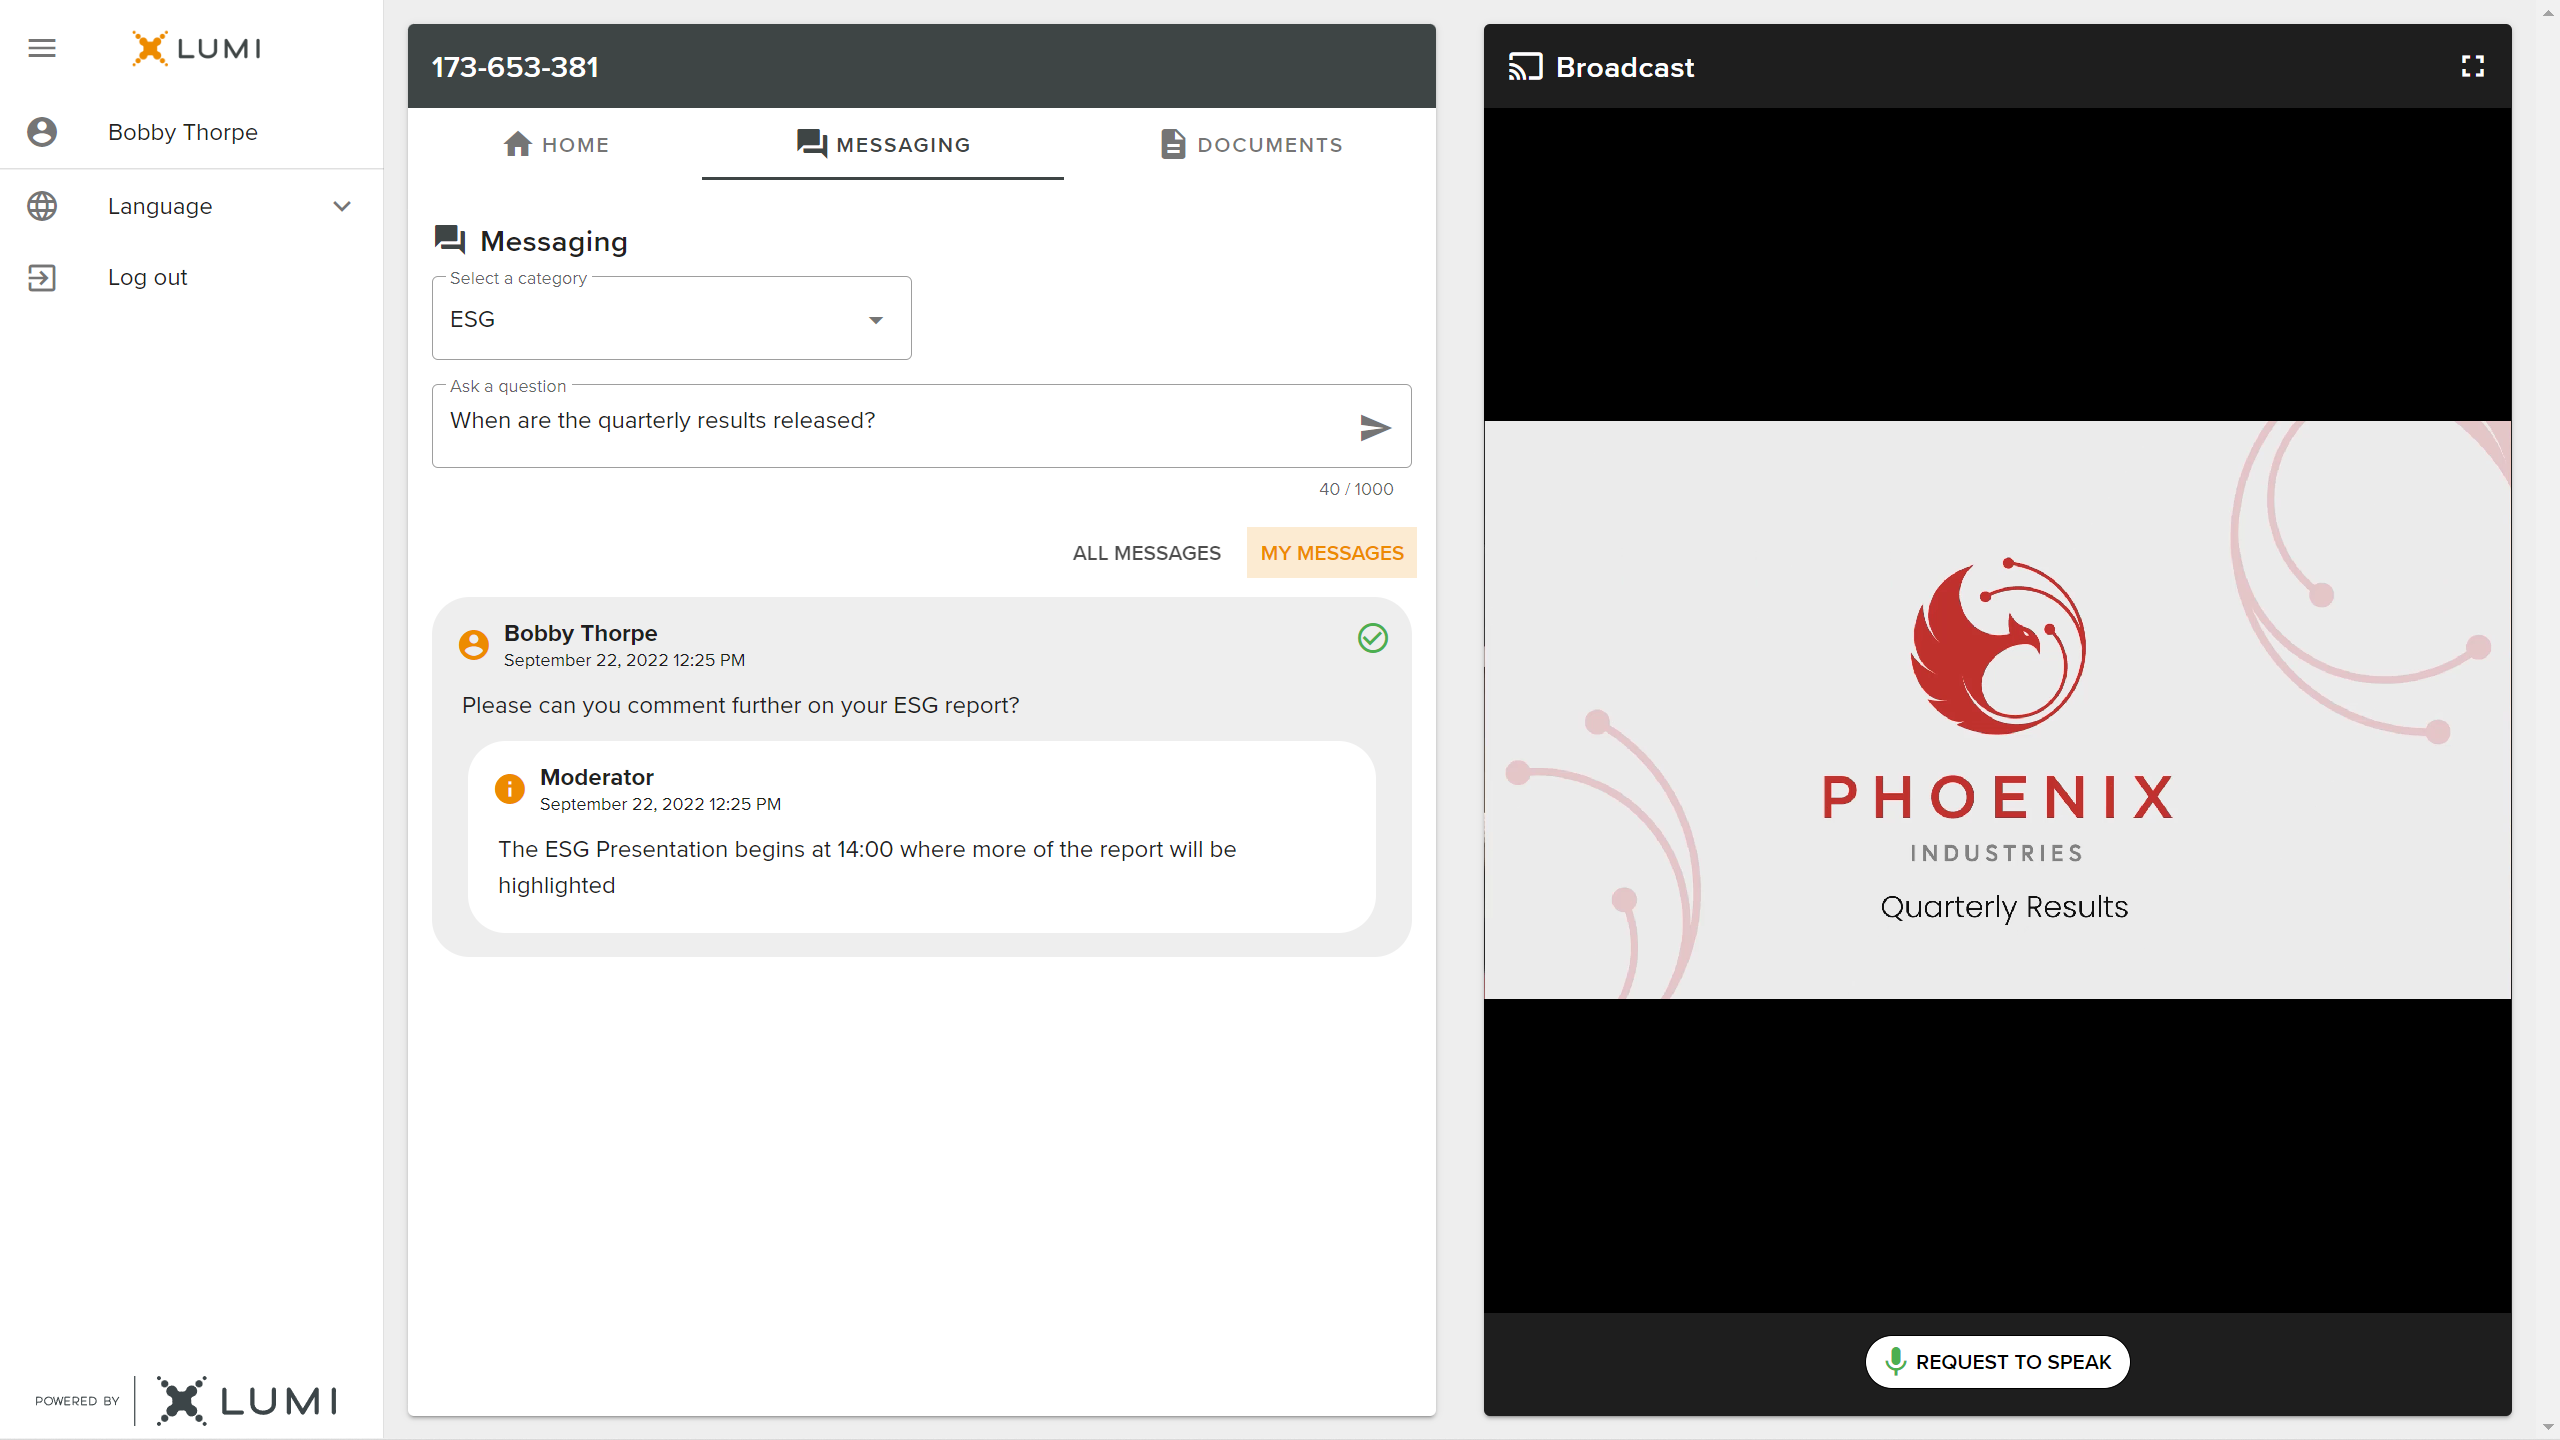
Task: Toggle the fullscreen expand button
Action: [x=2472, y=67]
